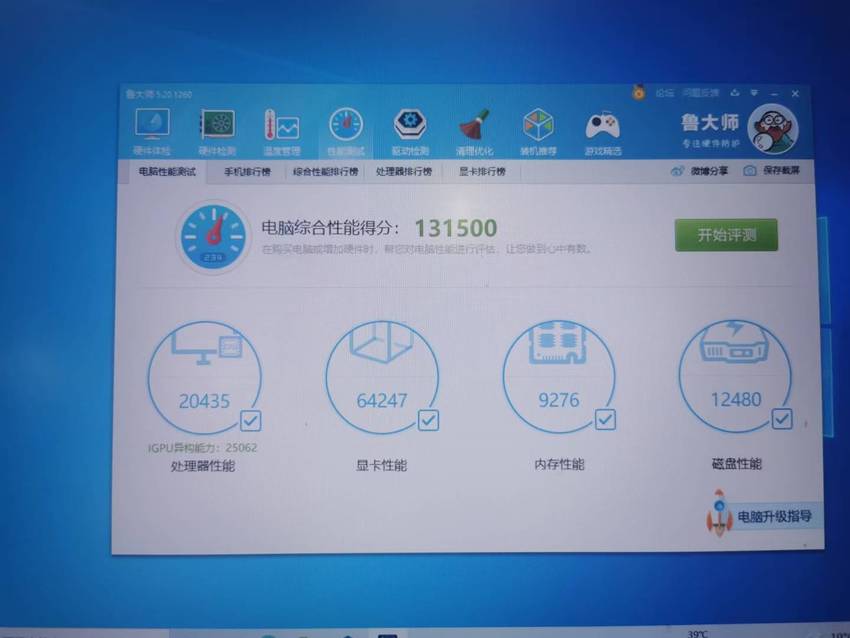Click the drive icon in disk circle
Screen dimensions: 850x638
tap(734, 341)
